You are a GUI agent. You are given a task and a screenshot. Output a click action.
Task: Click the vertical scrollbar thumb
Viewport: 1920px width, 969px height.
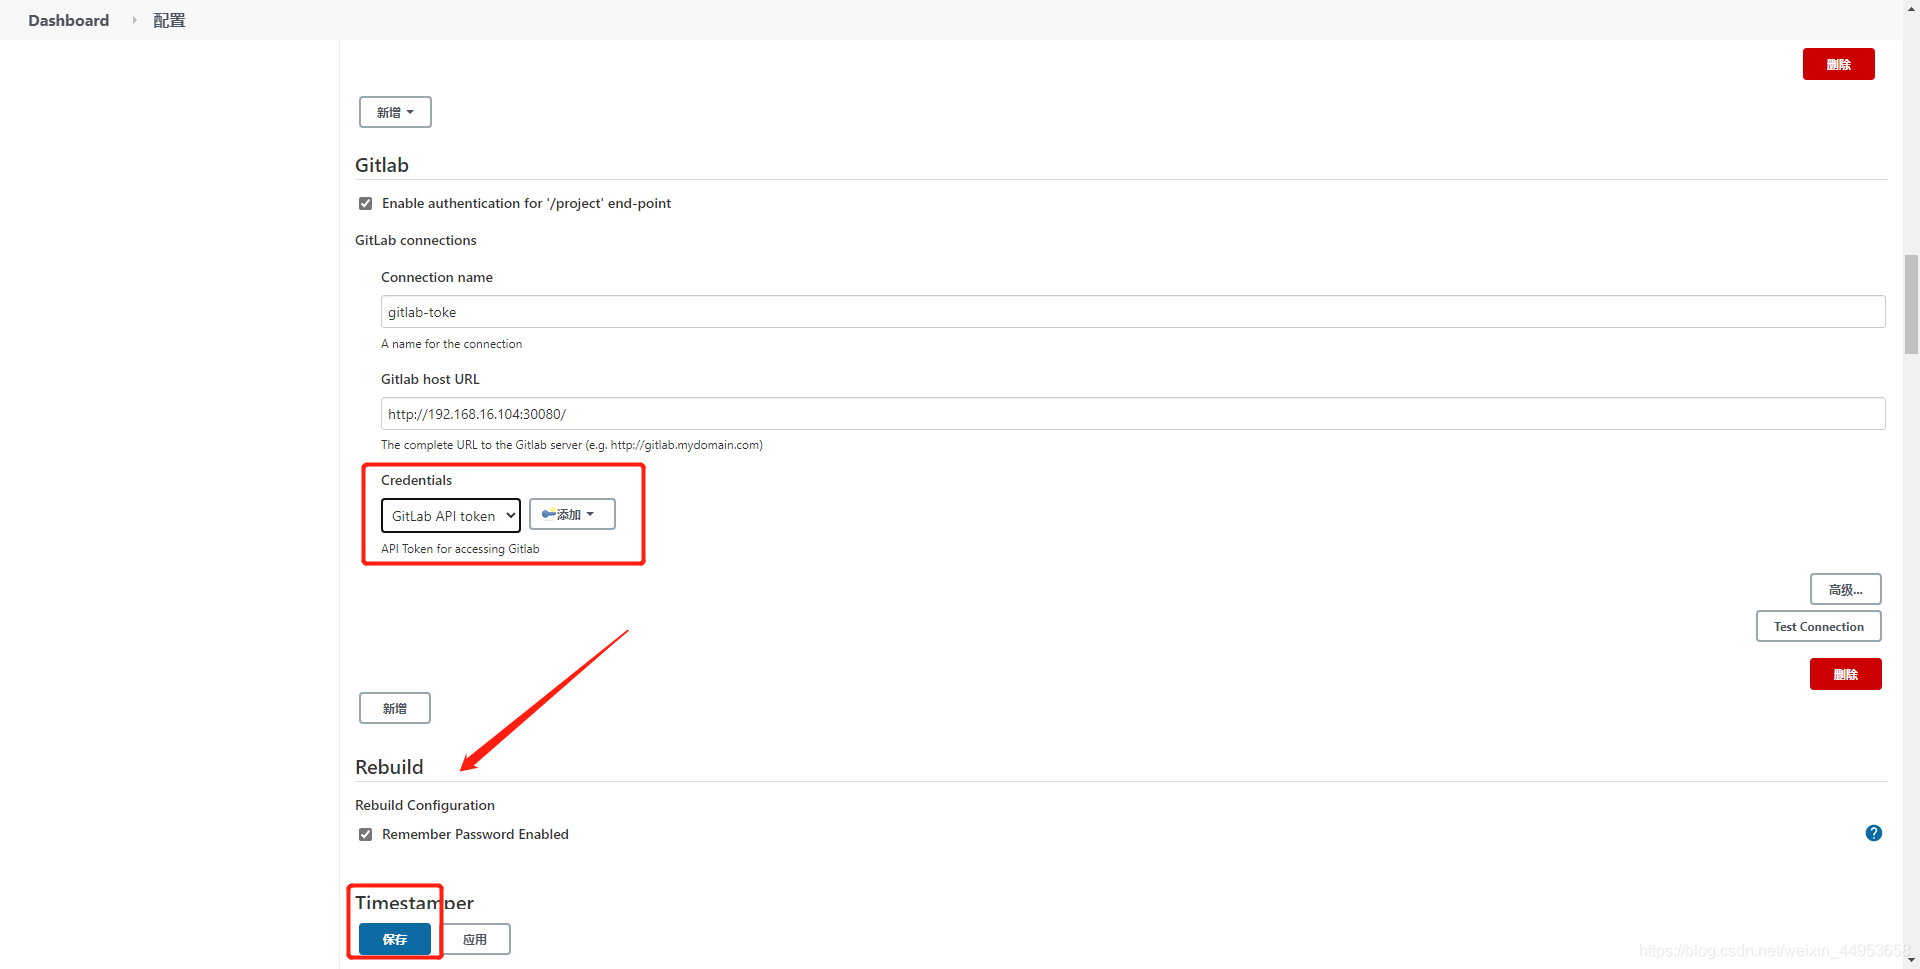[x=1911, y=304]
